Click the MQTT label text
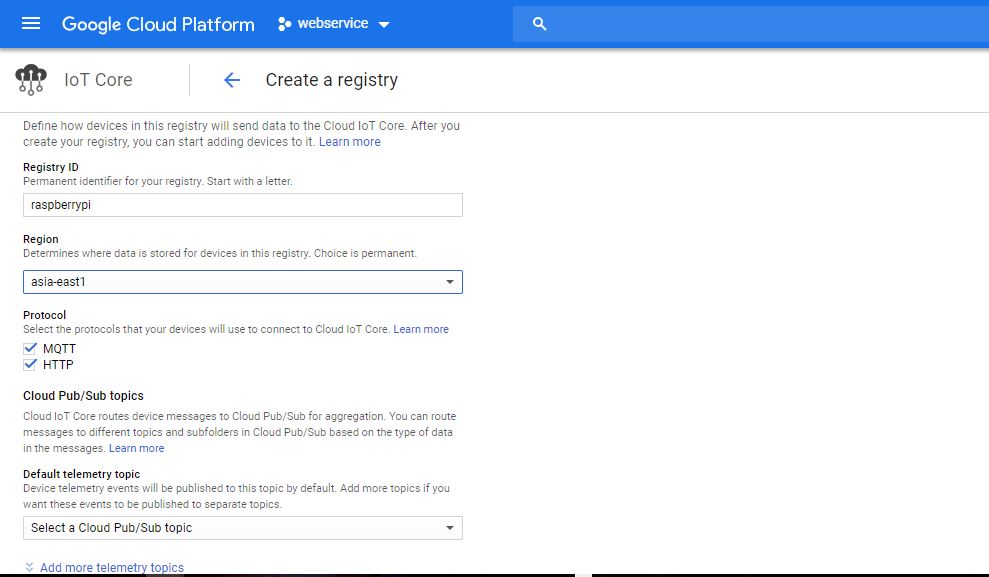The width and height of the screenshot is (989, 577). tap(59, 349)
